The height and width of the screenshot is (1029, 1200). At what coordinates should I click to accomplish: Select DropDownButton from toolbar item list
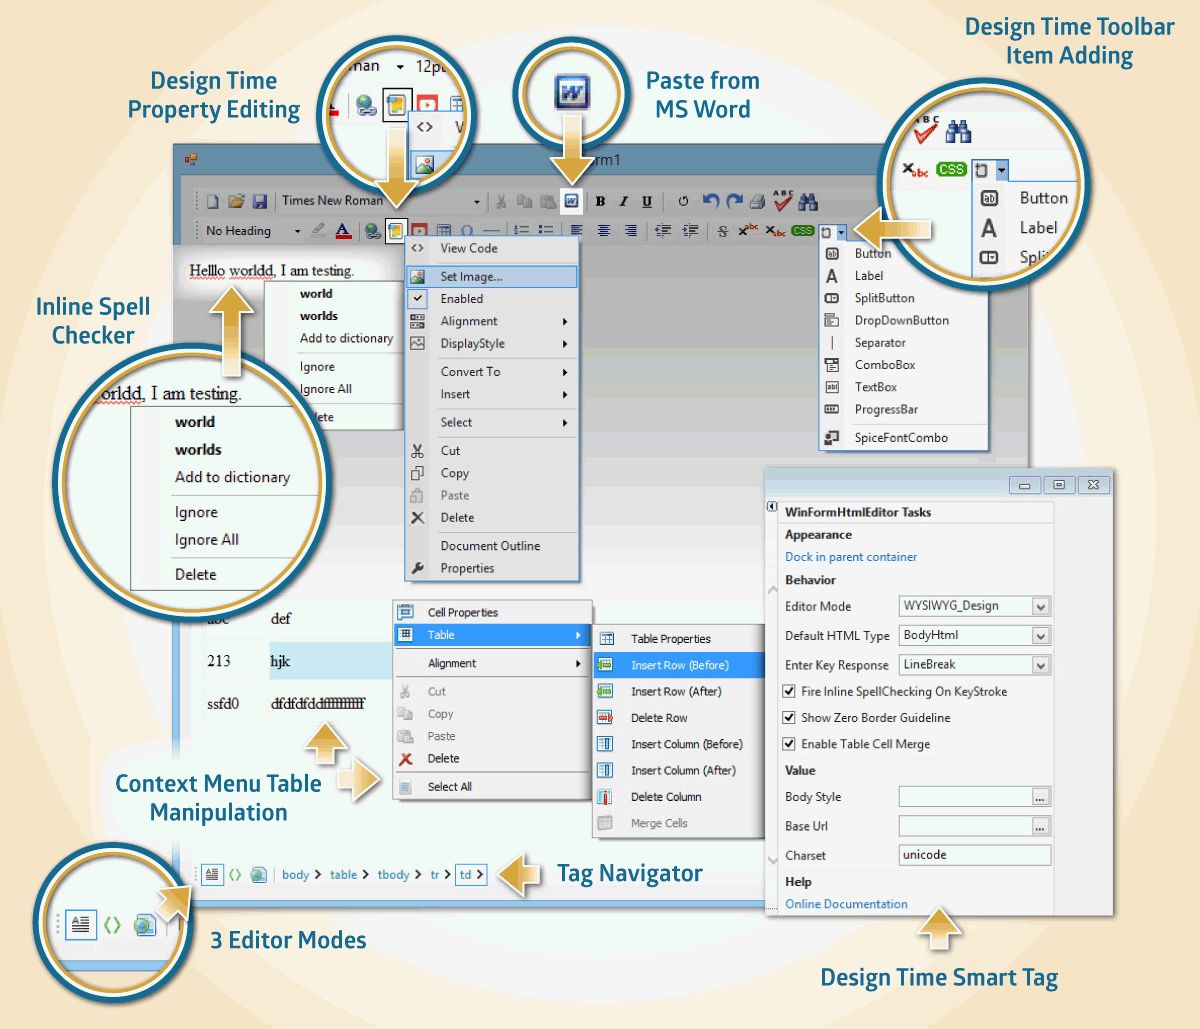coord(903,320)
